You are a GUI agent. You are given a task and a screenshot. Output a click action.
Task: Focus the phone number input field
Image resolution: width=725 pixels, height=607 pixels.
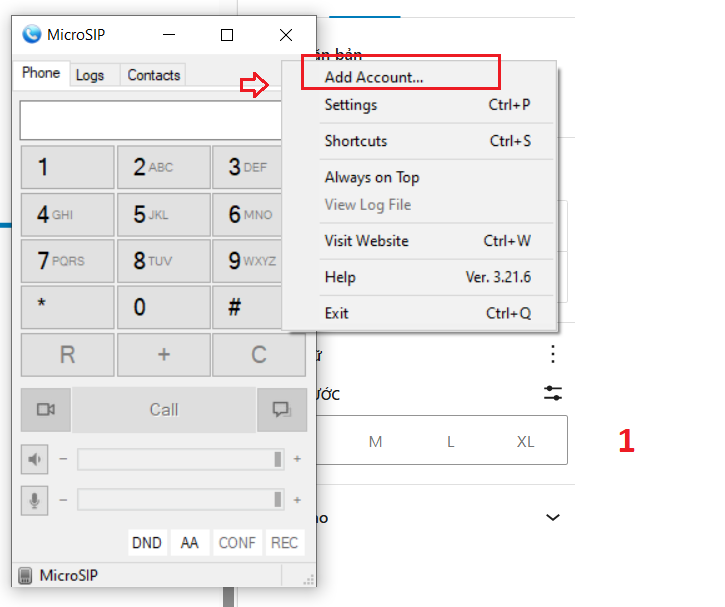[x=151, y=120]
